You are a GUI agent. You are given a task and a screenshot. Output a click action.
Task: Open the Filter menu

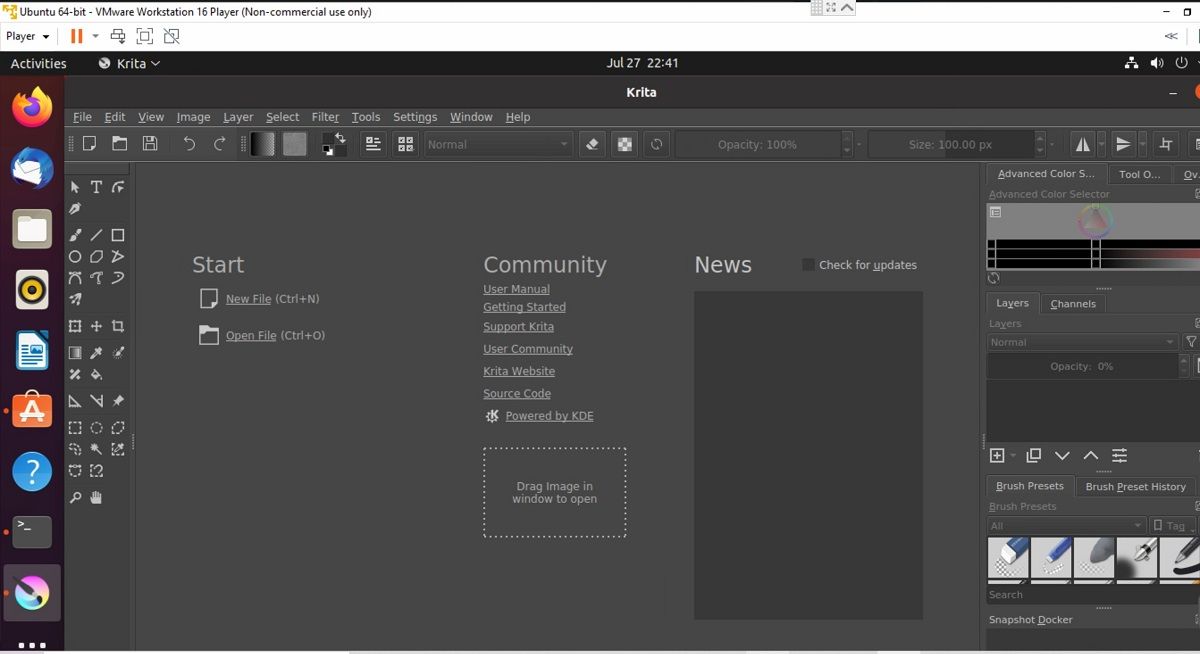pos(325,117)
